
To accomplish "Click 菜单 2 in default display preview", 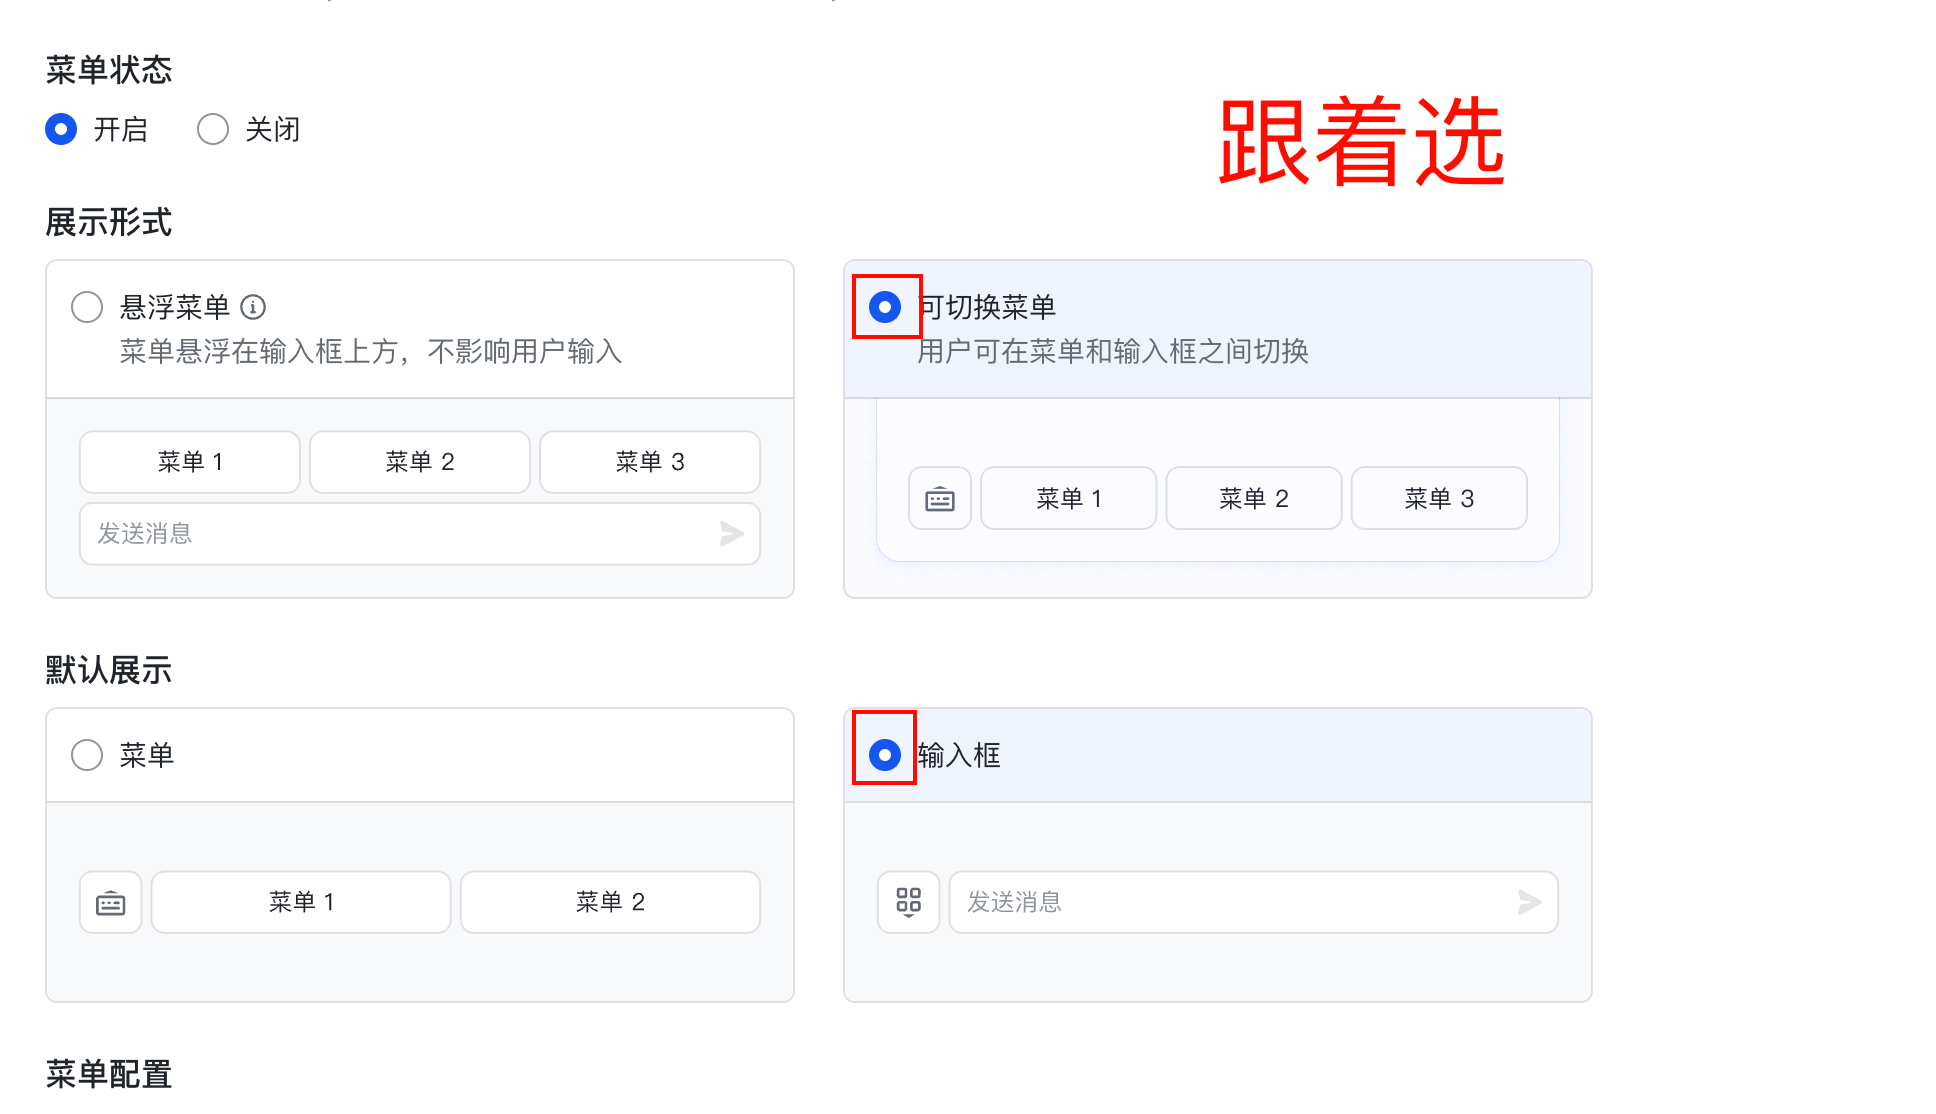I will [x=609, y=902].
